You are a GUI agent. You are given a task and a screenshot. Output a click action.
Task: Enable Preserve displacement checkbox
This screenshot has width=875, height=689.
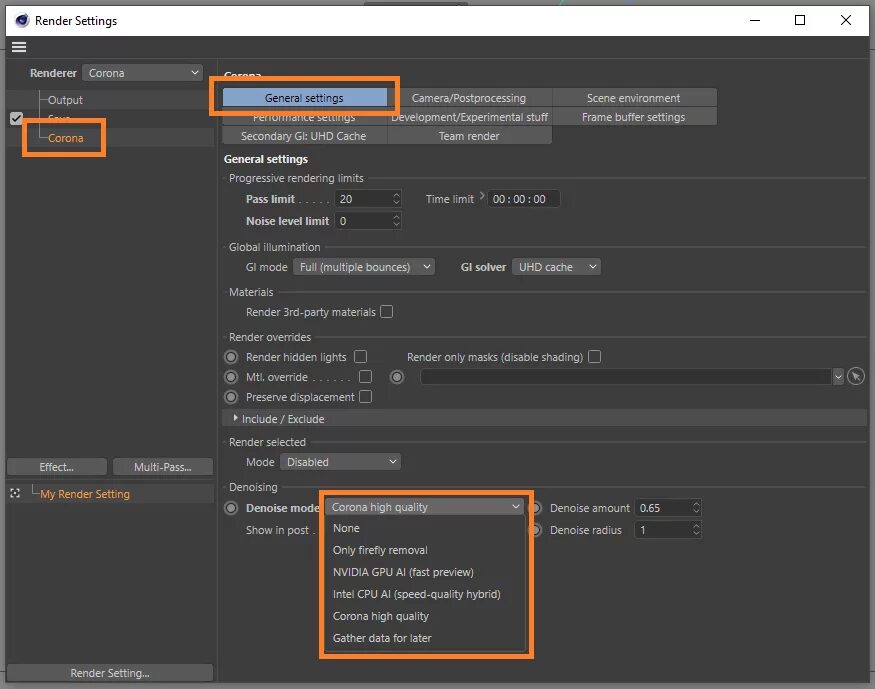click(x=366, y=397)
